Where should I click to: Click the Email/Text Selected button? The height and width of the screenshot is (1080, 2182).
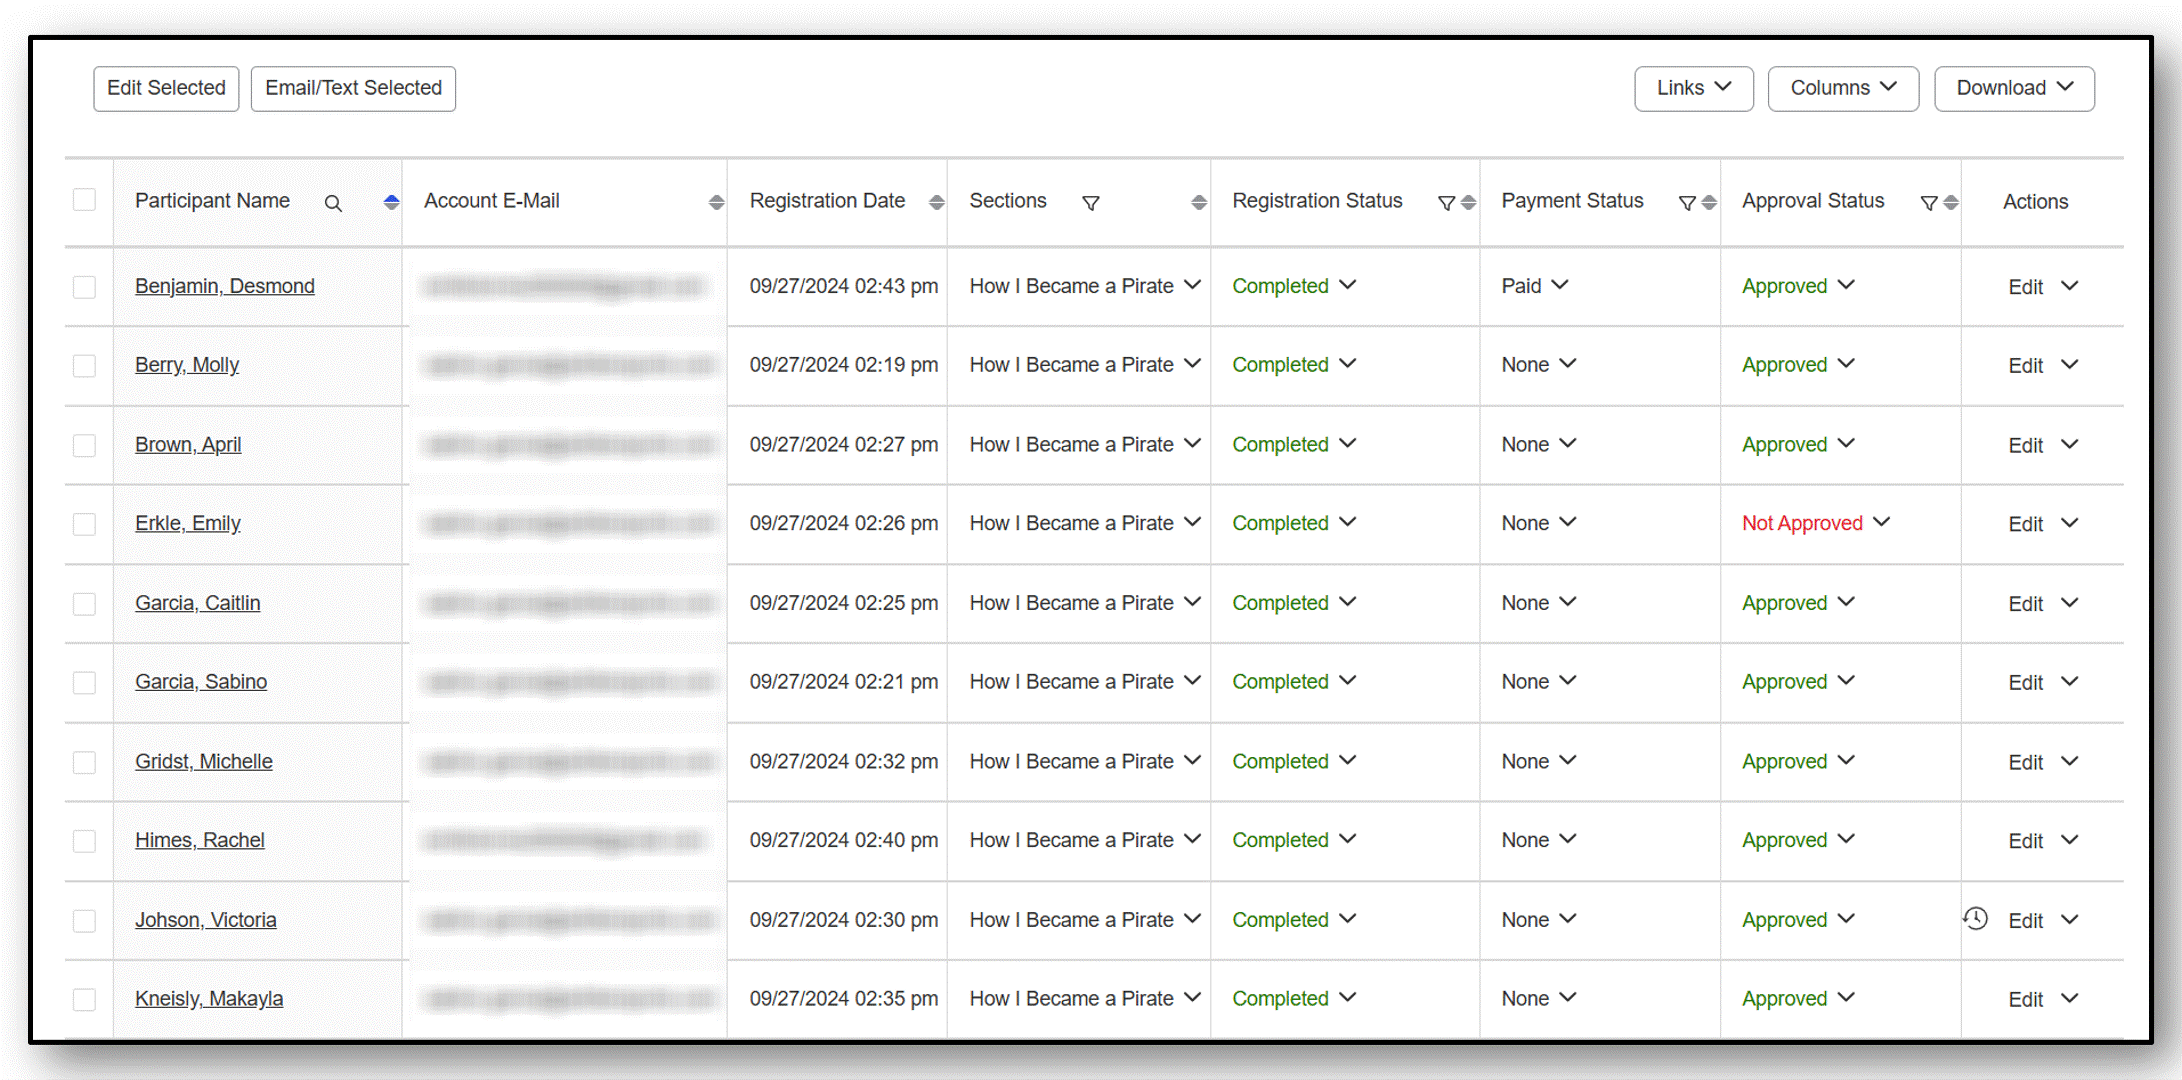[353, 88]
